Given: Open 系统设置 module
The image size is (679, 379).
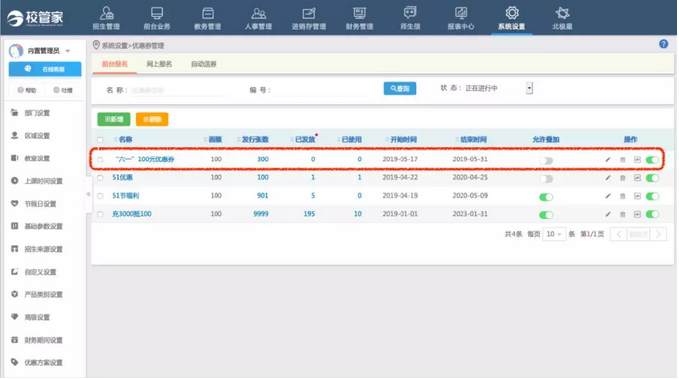Looking at the screenshot, I should (511, 18).
